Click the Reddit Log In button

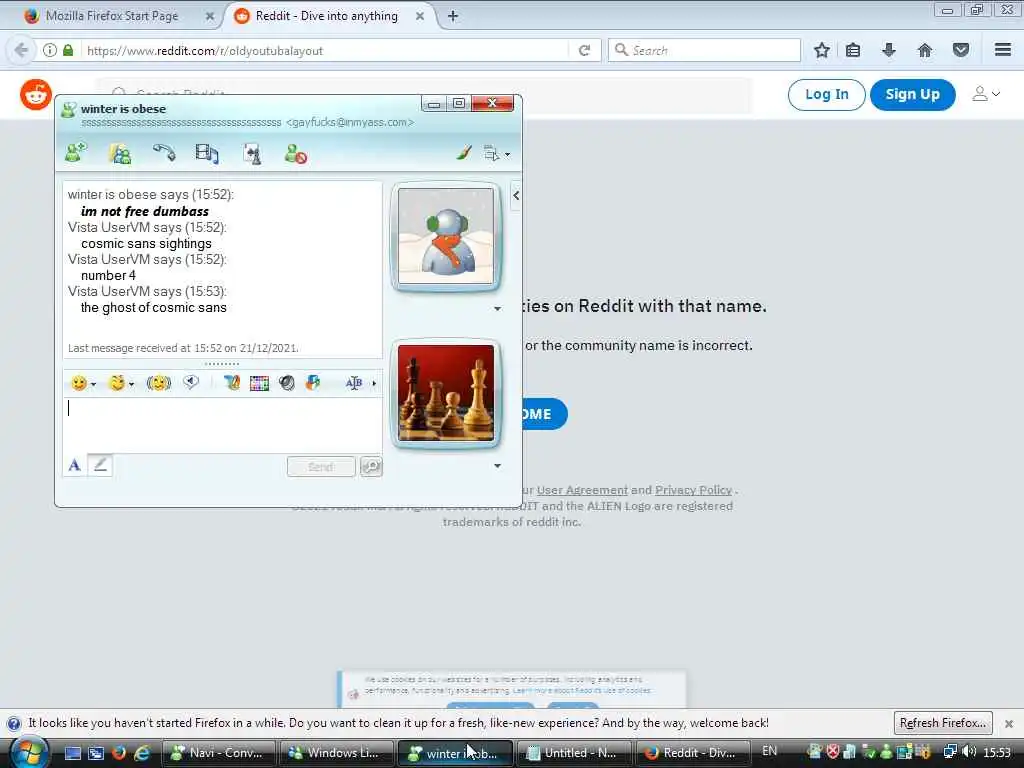click(827, 95)
